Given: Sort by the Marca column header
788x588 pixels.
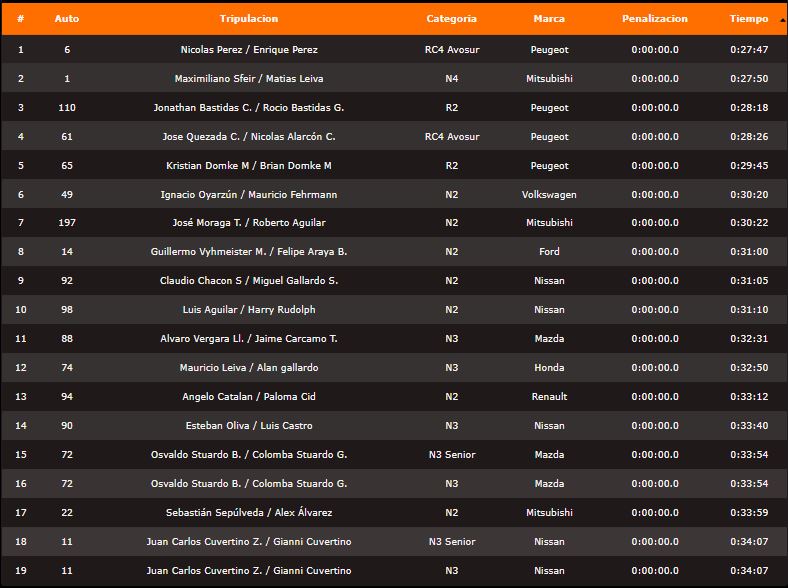Looking at the screenshot, I should pyautogui.click(x=549, y=19).
